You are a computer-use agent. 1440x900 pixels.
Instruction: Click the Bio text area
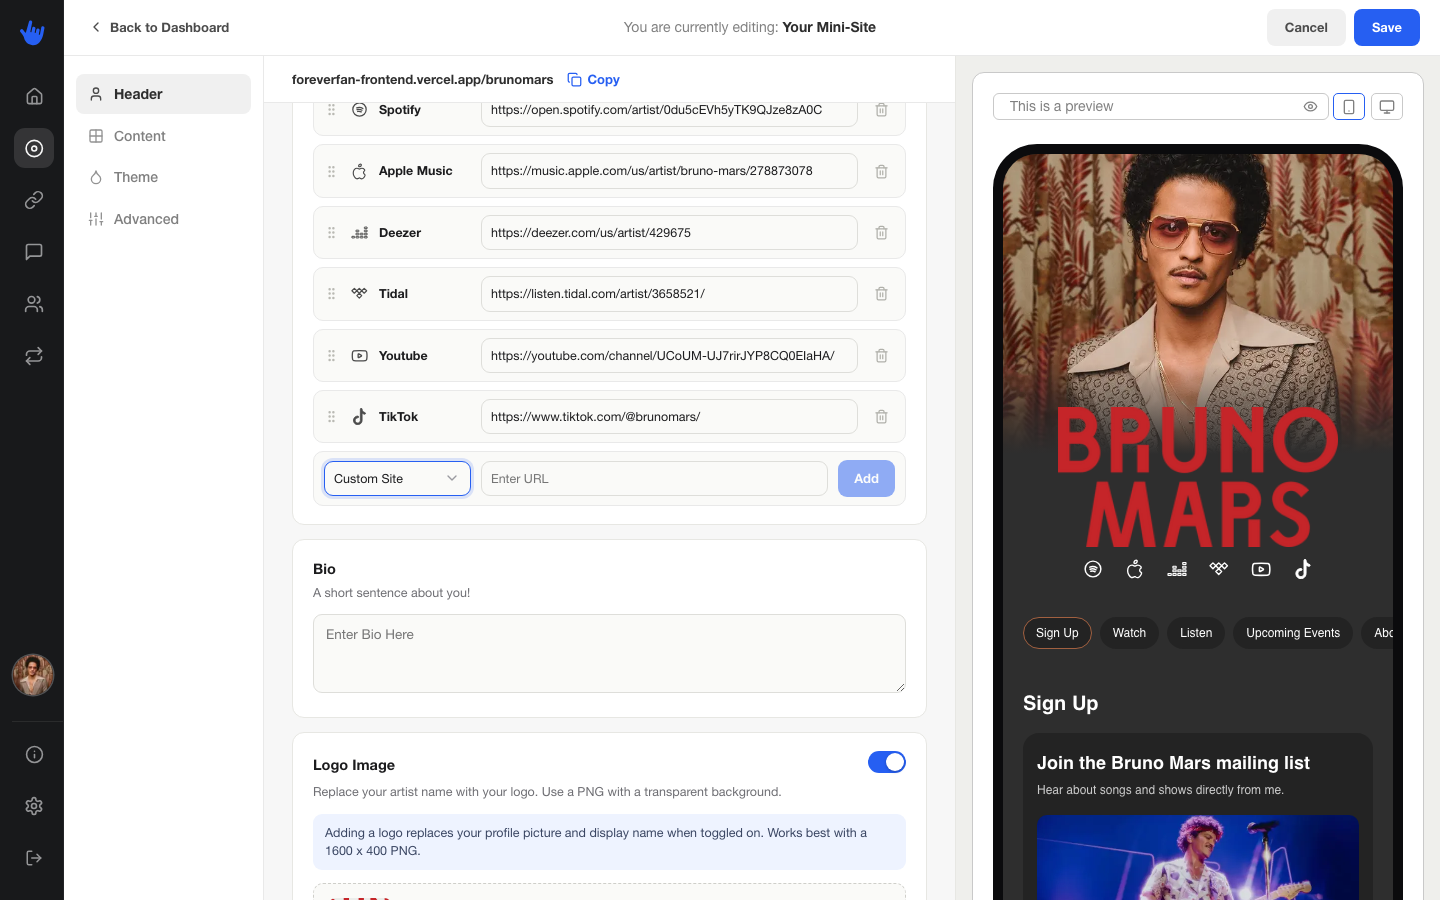609,653
